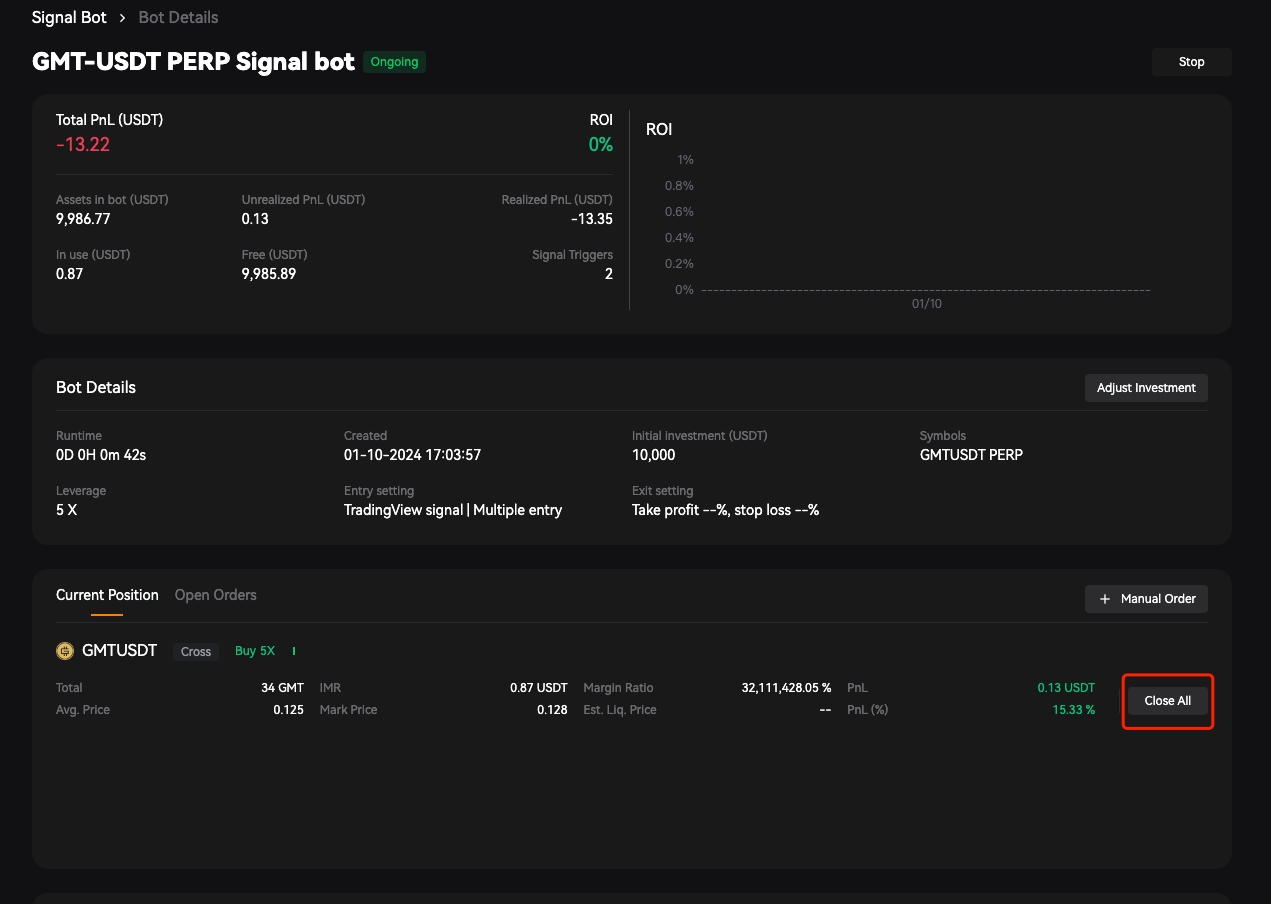The width and height of the screenshot is (1271, 904).
Task: Select the Current Position tab
Action: pos(107,595)
